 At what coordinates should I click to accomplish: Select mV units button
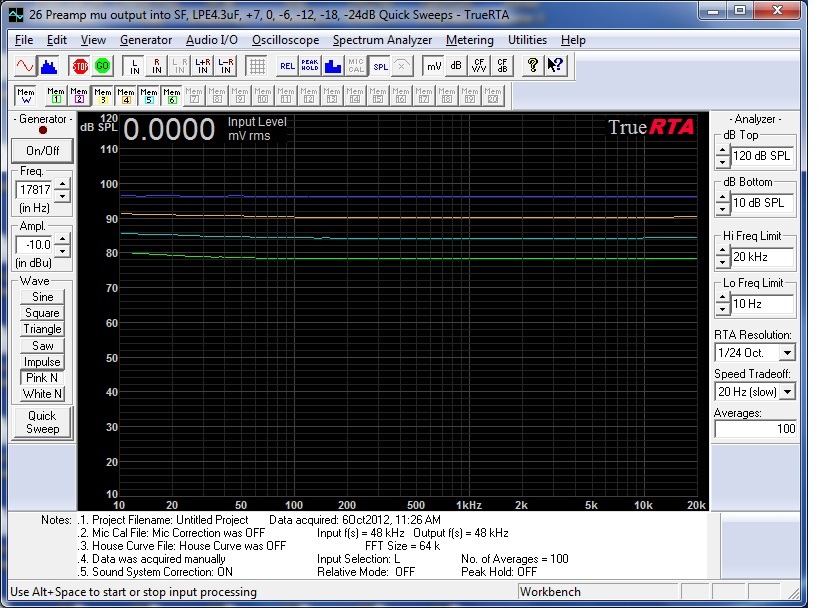[434, 66]
